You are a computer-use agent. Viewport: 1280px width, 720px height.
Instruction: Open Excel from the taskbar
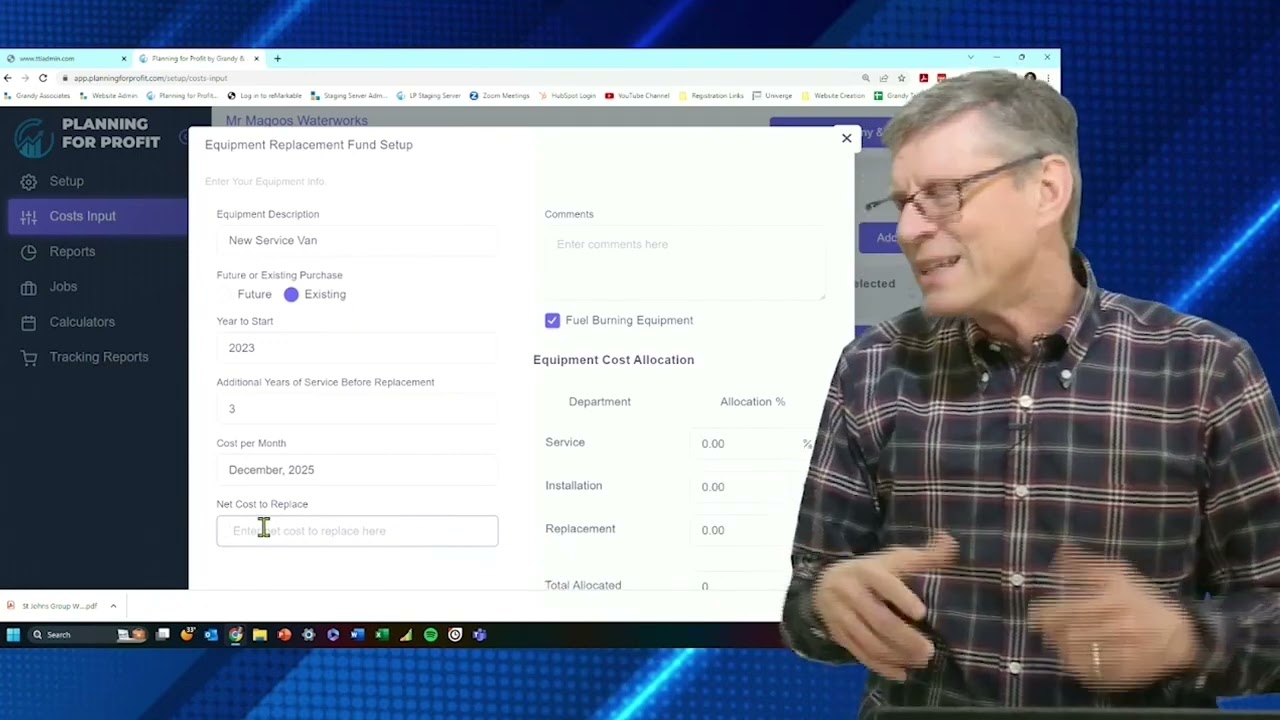382,634
